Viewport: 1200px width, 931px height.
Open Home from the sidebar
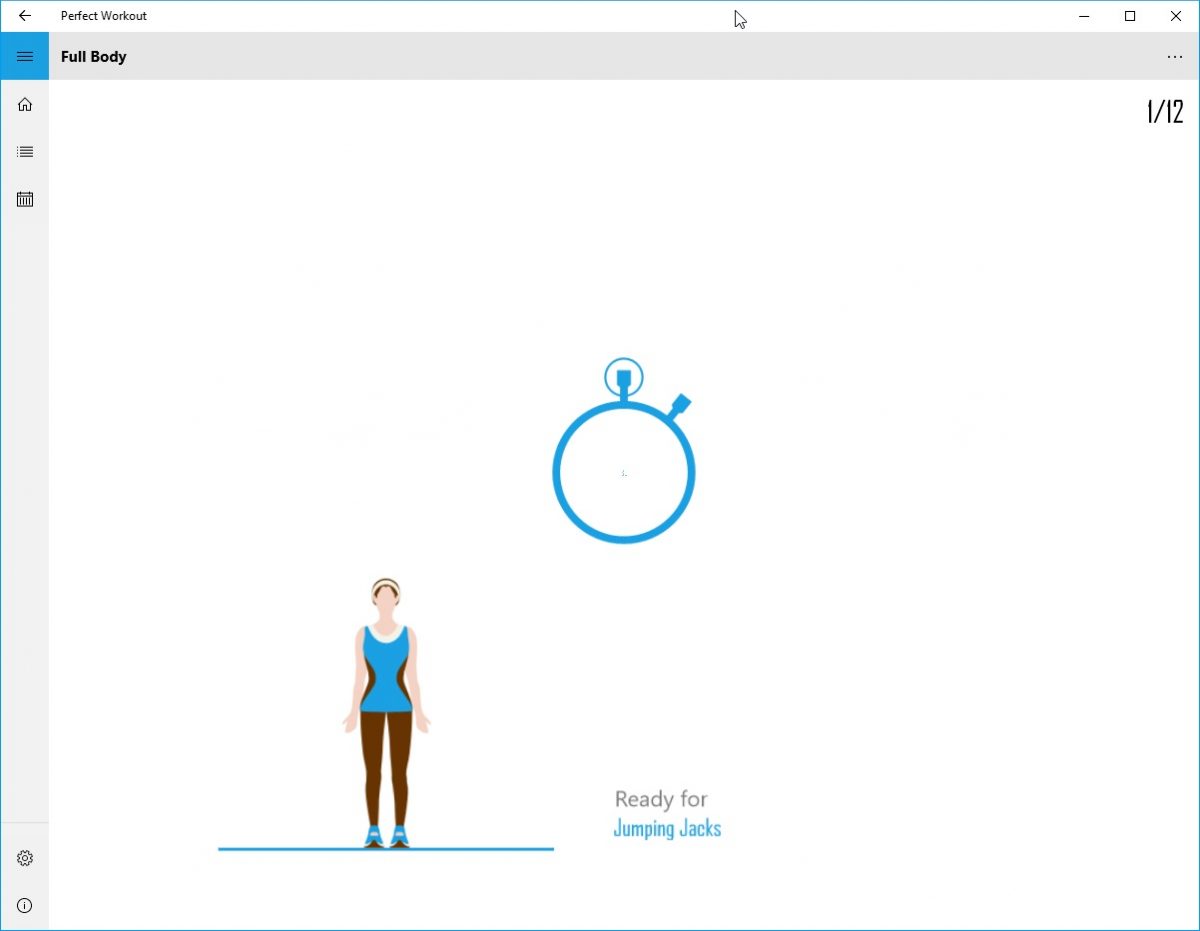pyautogui.click(x=24, y=104)
